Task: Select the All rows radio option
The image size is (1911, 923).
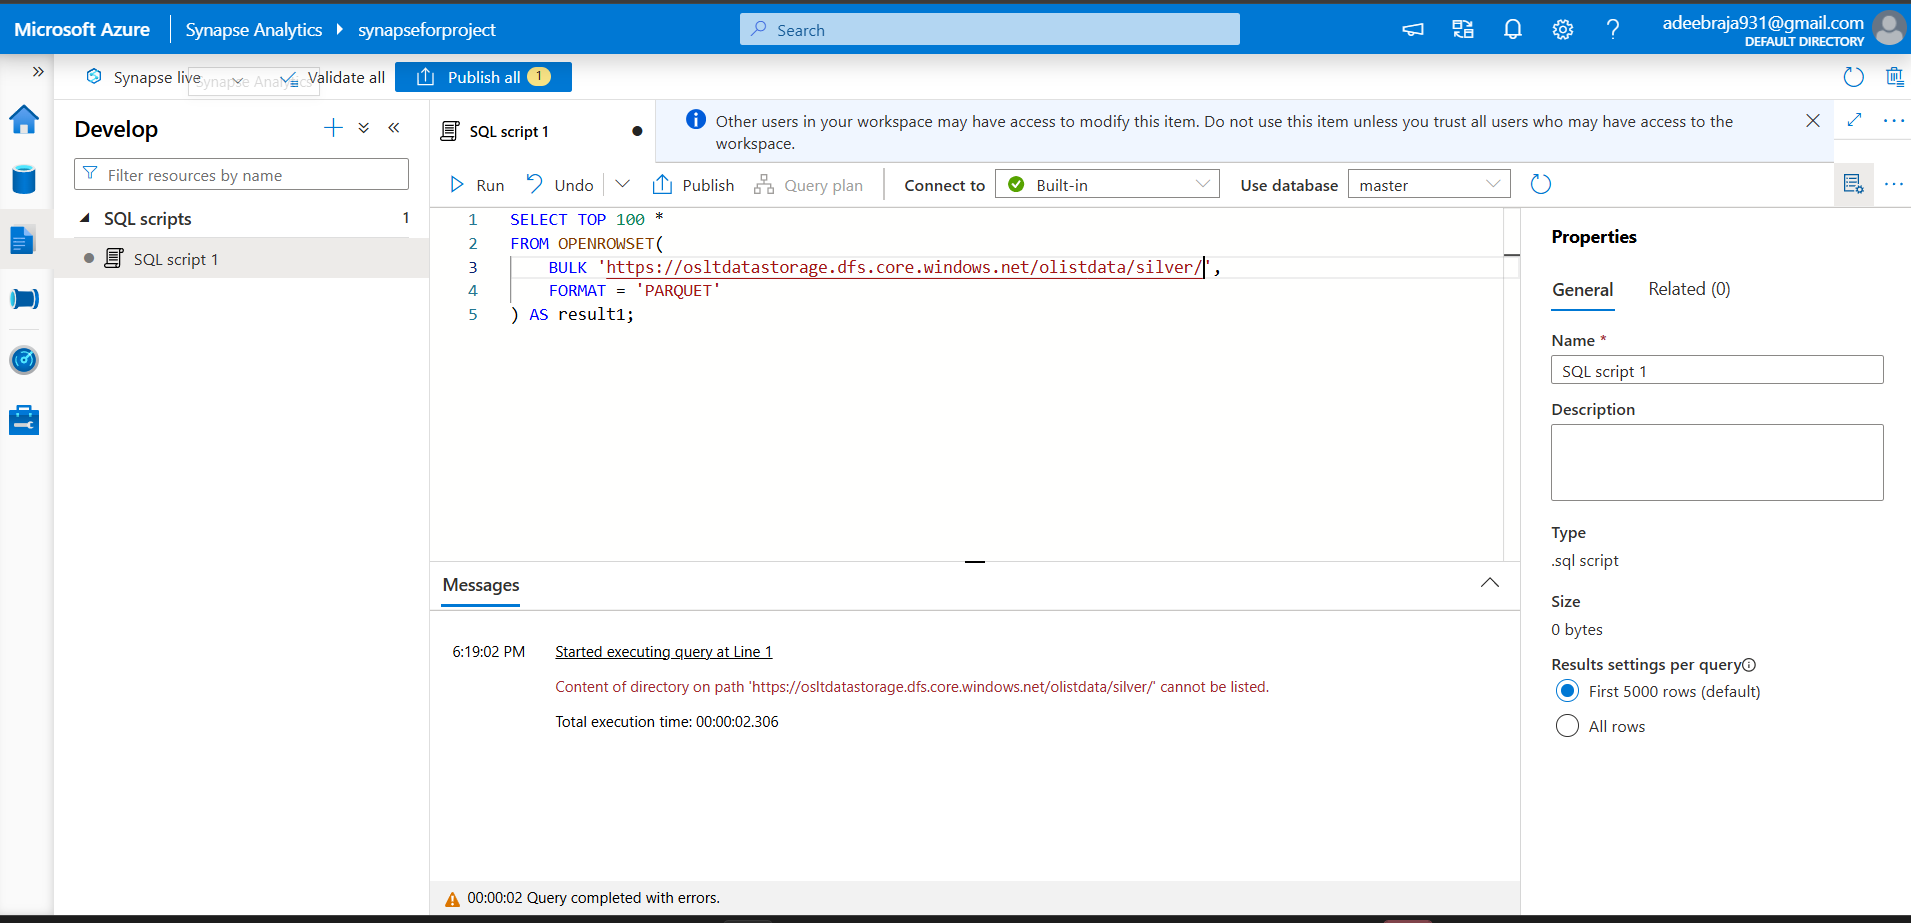Action: point(1567,726)
